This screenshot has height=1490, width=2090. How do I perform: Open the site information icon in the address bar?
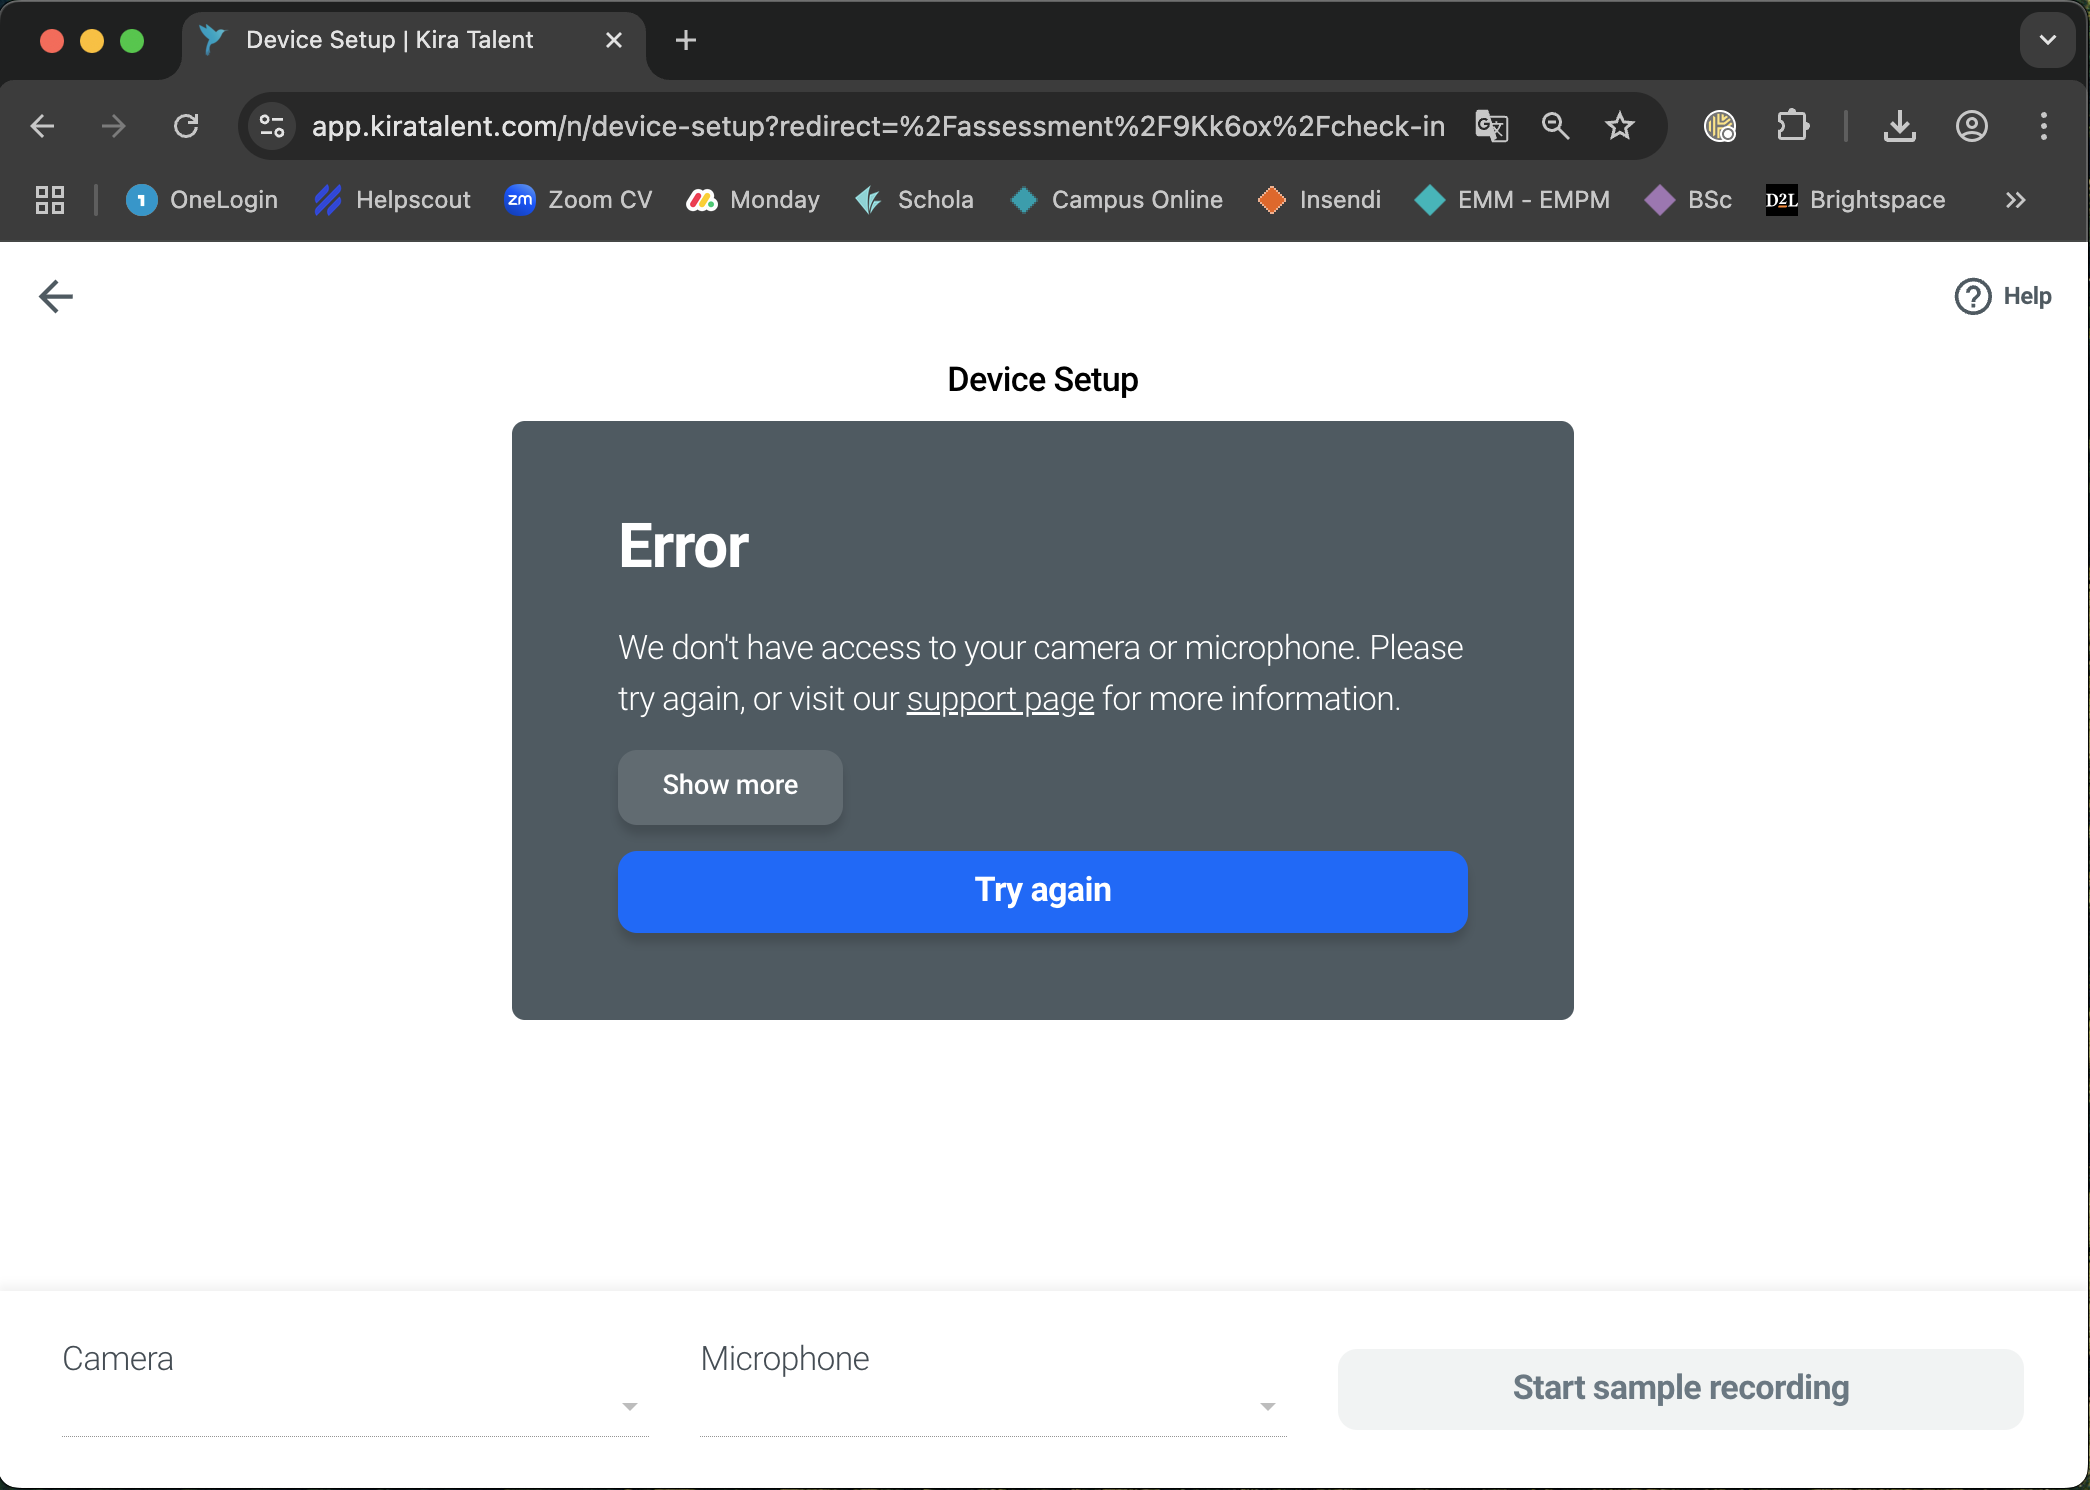pos(272,126)
